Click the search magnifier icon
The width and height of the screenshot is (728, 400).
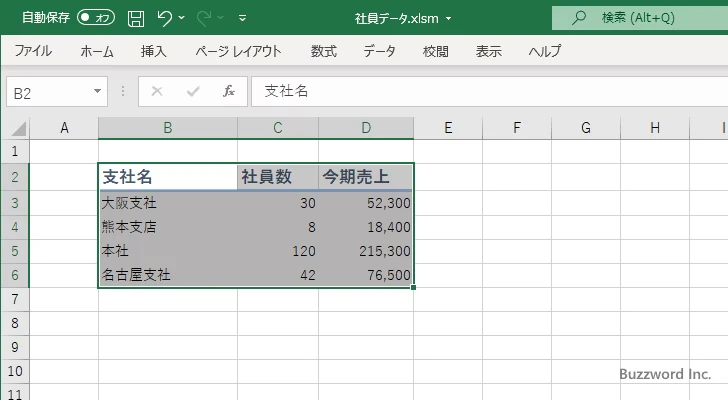[x=578, y=18]
